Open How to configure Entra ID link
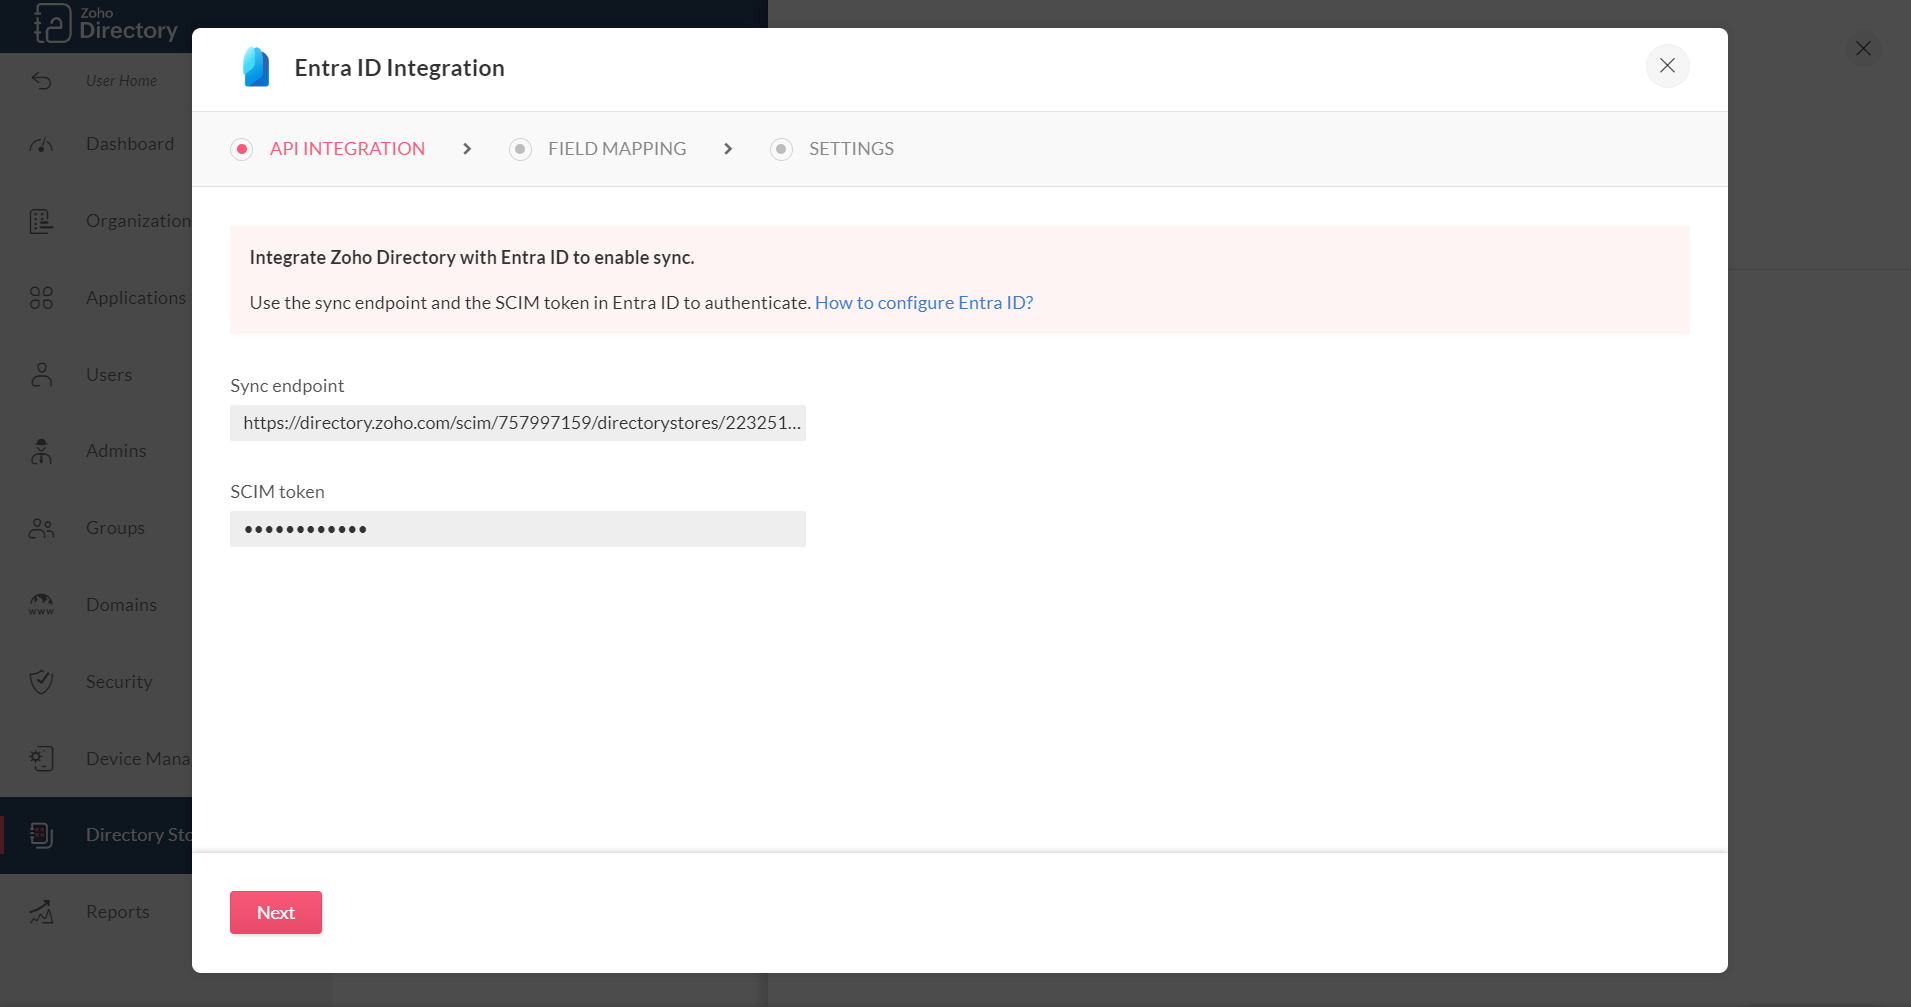 click(924, 303)
